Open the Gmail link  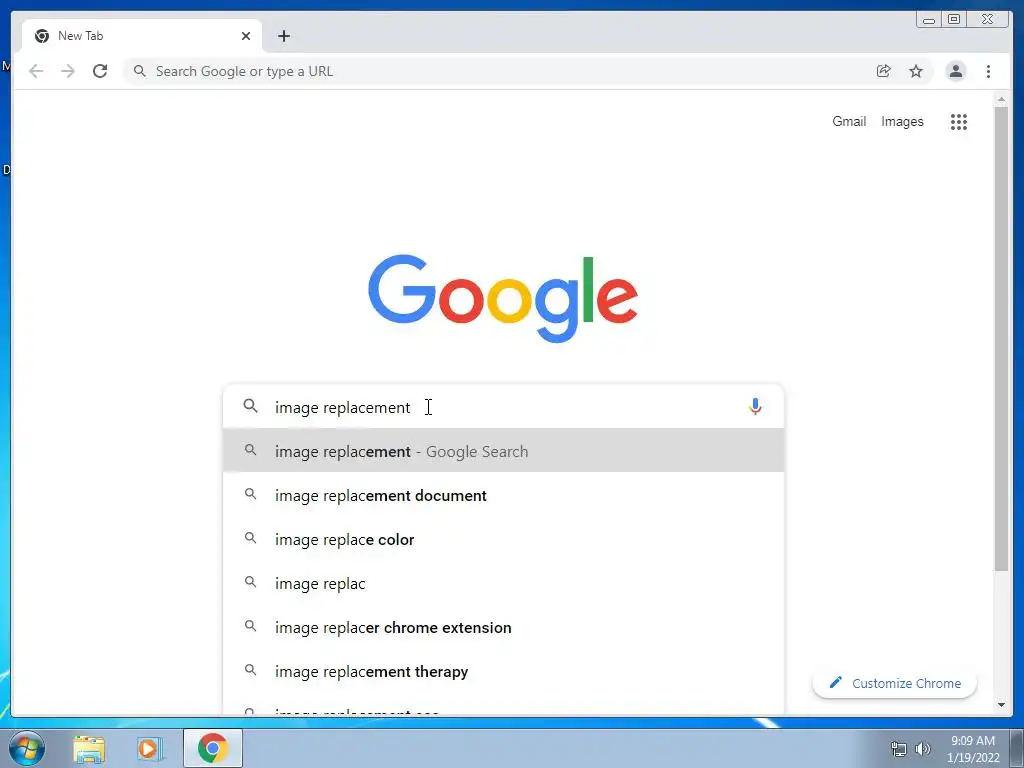849,121
